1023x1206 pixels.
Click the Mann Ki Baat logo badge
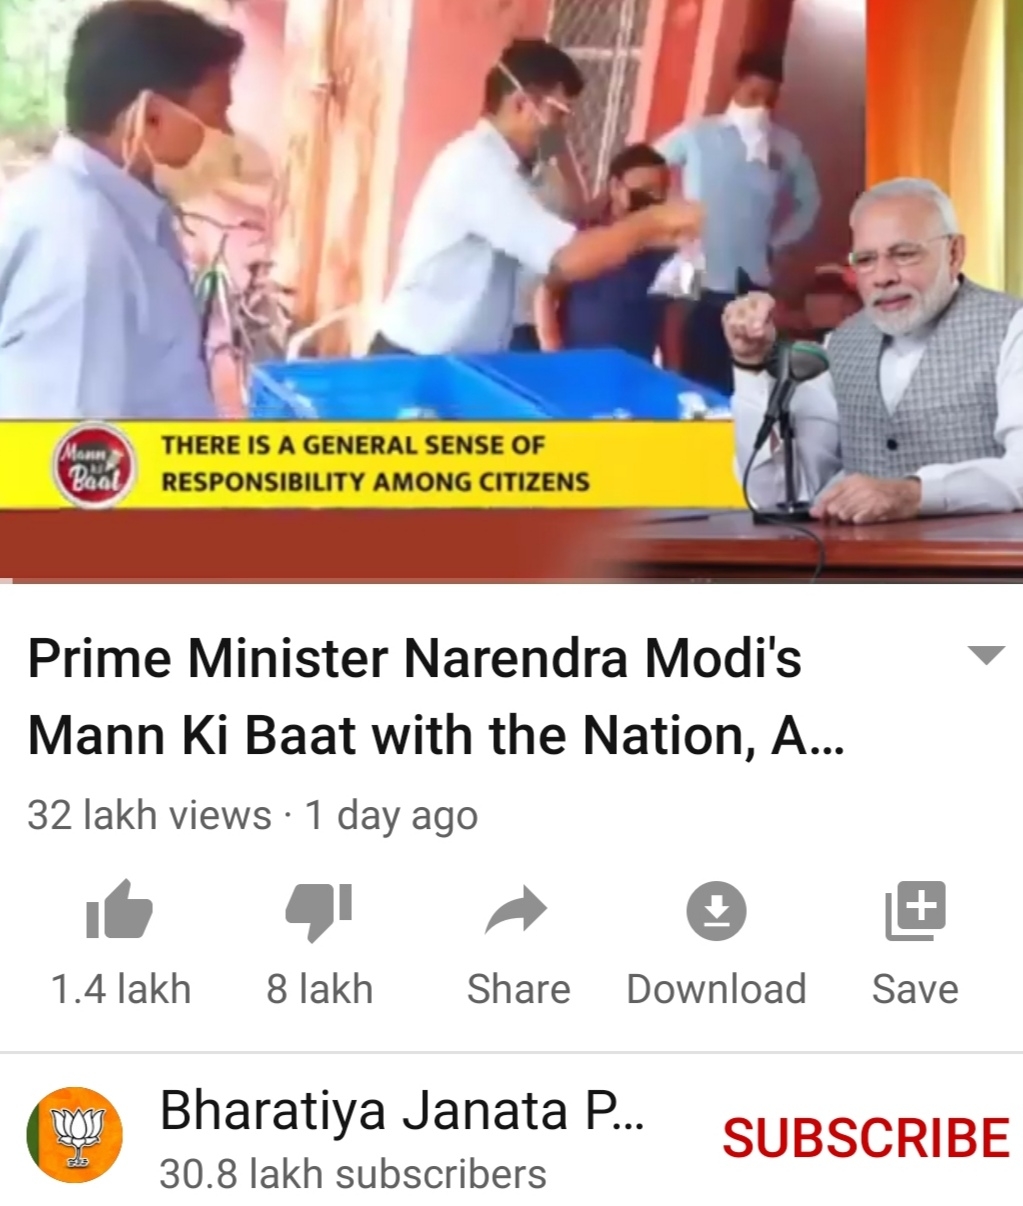[x=92, y=466]
